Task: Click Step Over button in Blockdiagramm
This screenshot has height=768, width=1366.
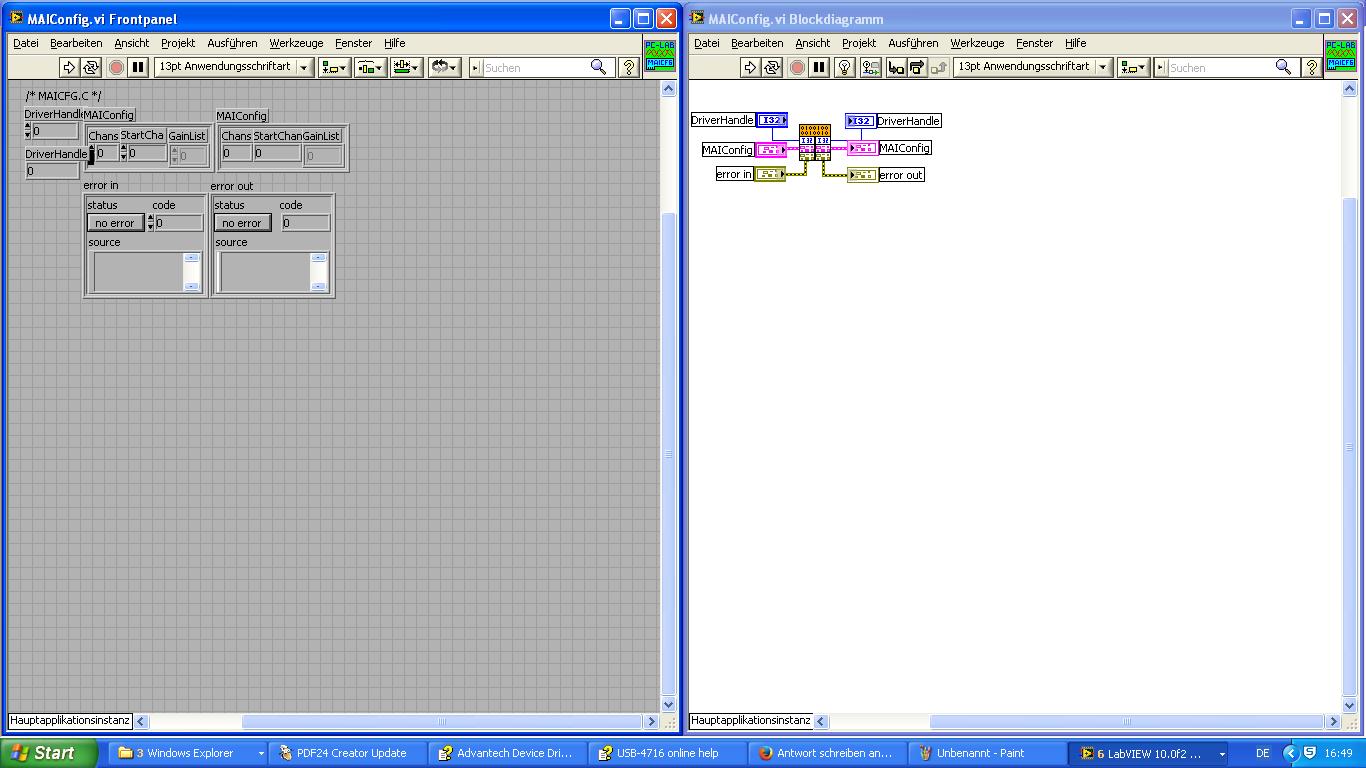Action: tap(917, 67)
